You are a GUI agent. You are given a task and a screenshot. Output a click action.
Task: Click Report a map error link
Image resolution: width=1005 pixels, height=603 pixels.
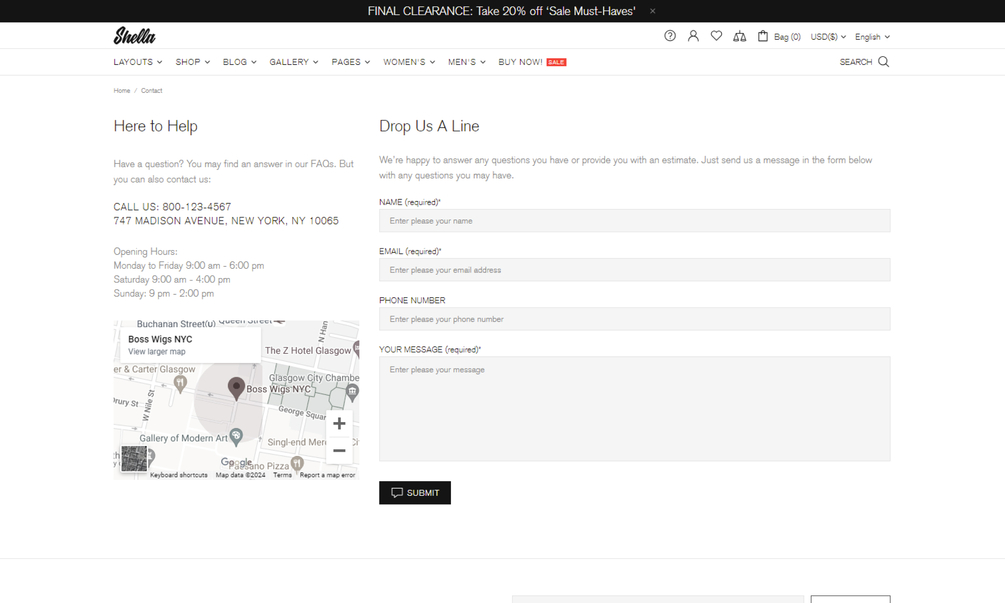point(328,475)
